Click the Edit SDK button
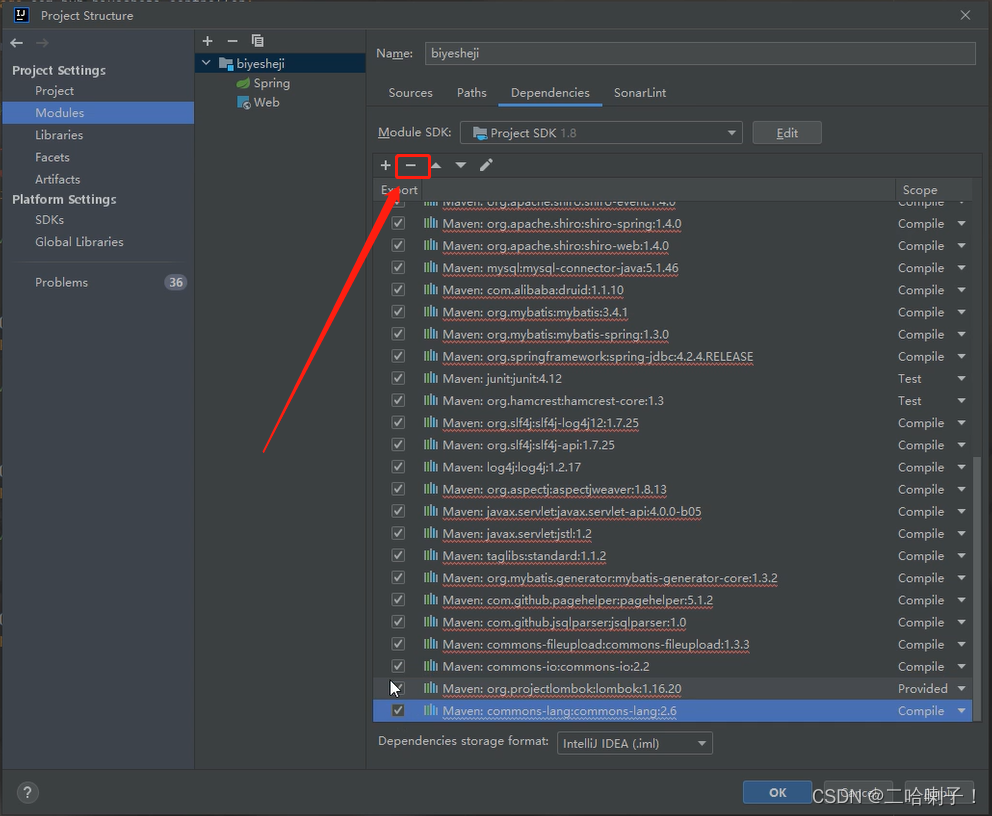The width and height of the screenshot is (992, 816). [x=787, y=133]
